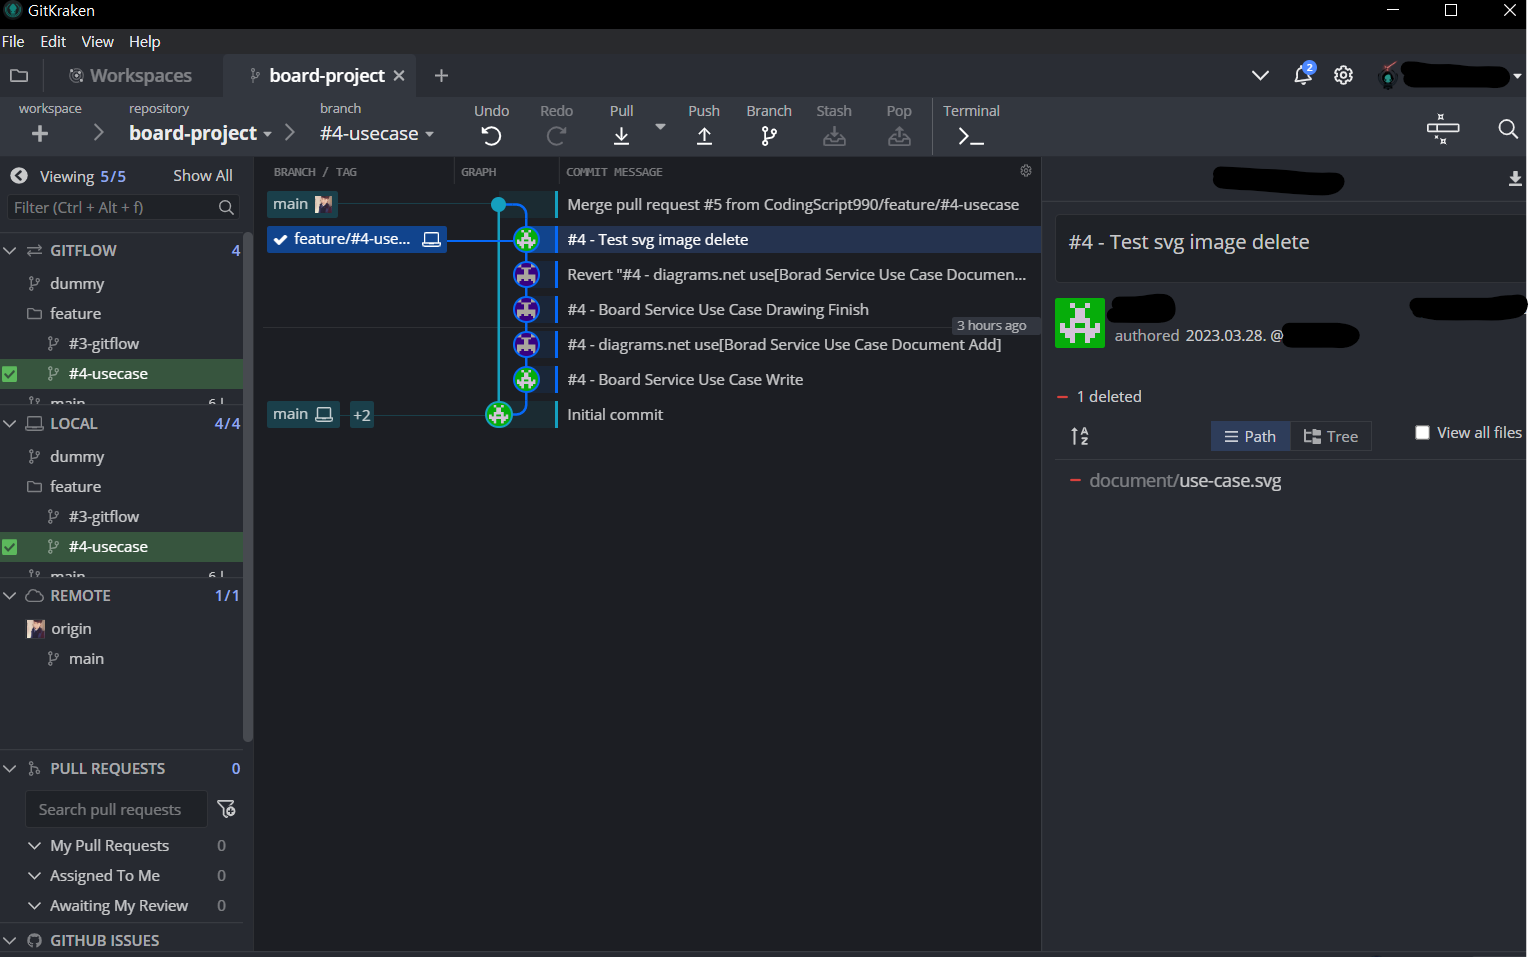Collapse the GITFLOW section

click(x=10, y=250)
